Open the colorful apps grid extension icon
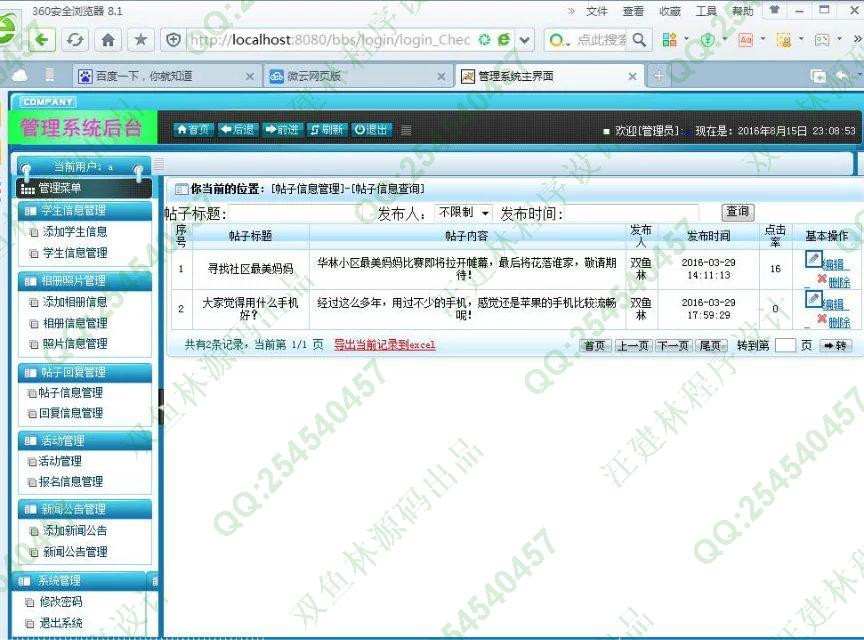864x640 pixels. 669,40
